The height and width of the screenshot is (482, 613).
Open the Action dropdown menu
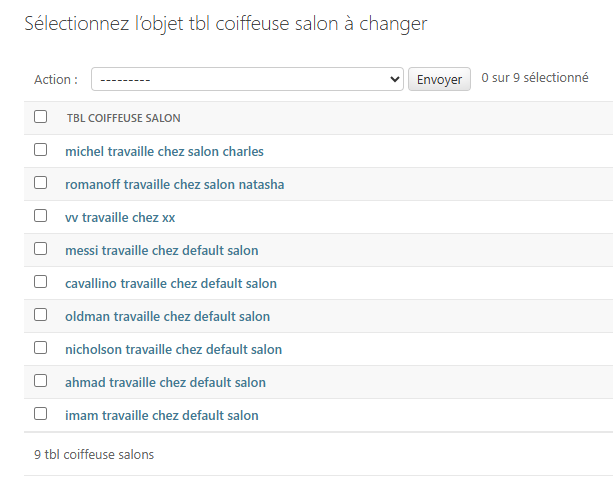coord(247,79)
